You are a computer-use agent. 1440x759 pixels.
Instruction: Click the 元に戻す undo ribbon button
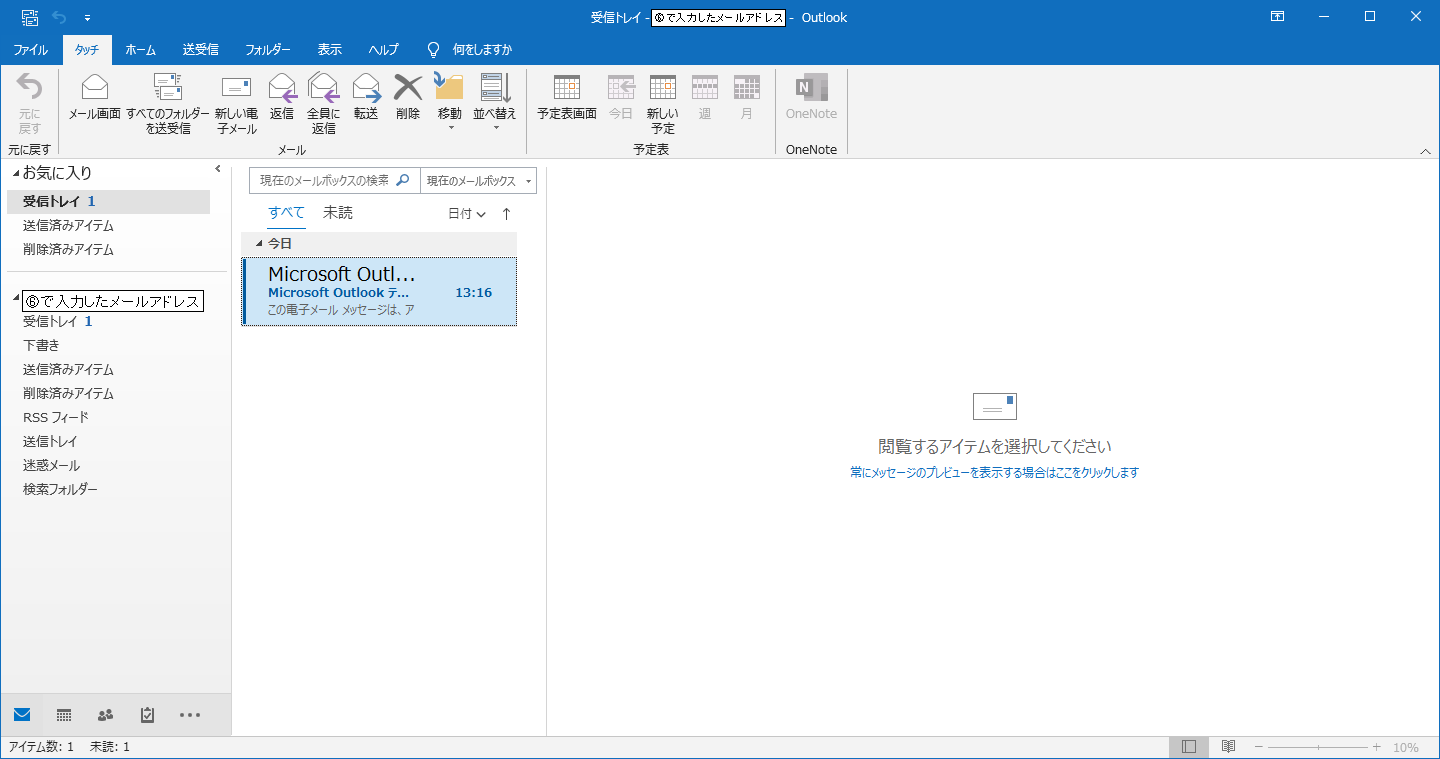[30, 103]
